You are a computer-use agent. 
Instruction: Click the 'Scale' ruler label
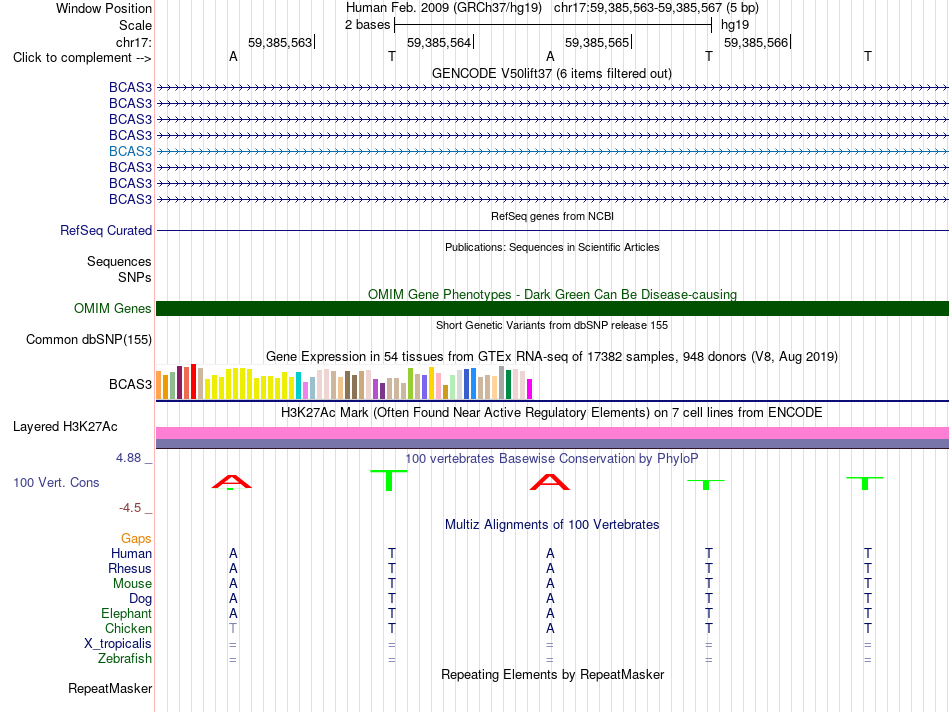pos(135,25)
